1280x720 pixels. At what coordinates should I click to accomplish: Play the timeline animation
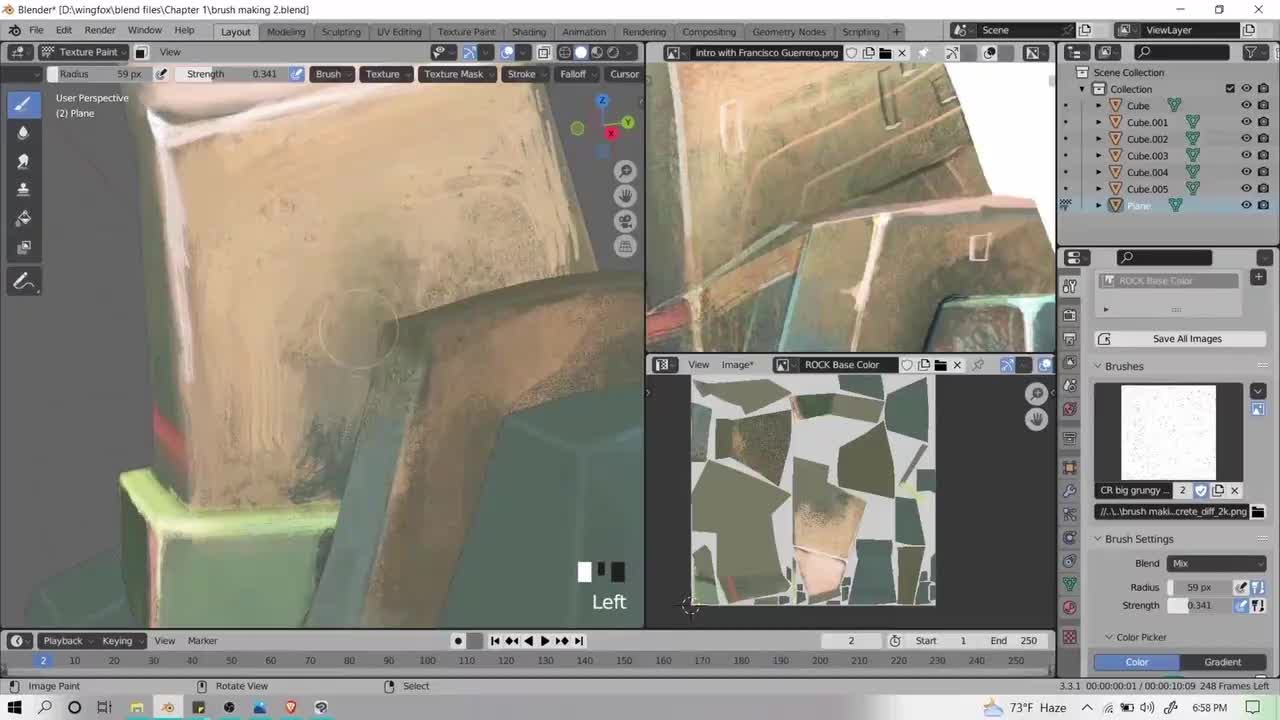coord(544,641)
